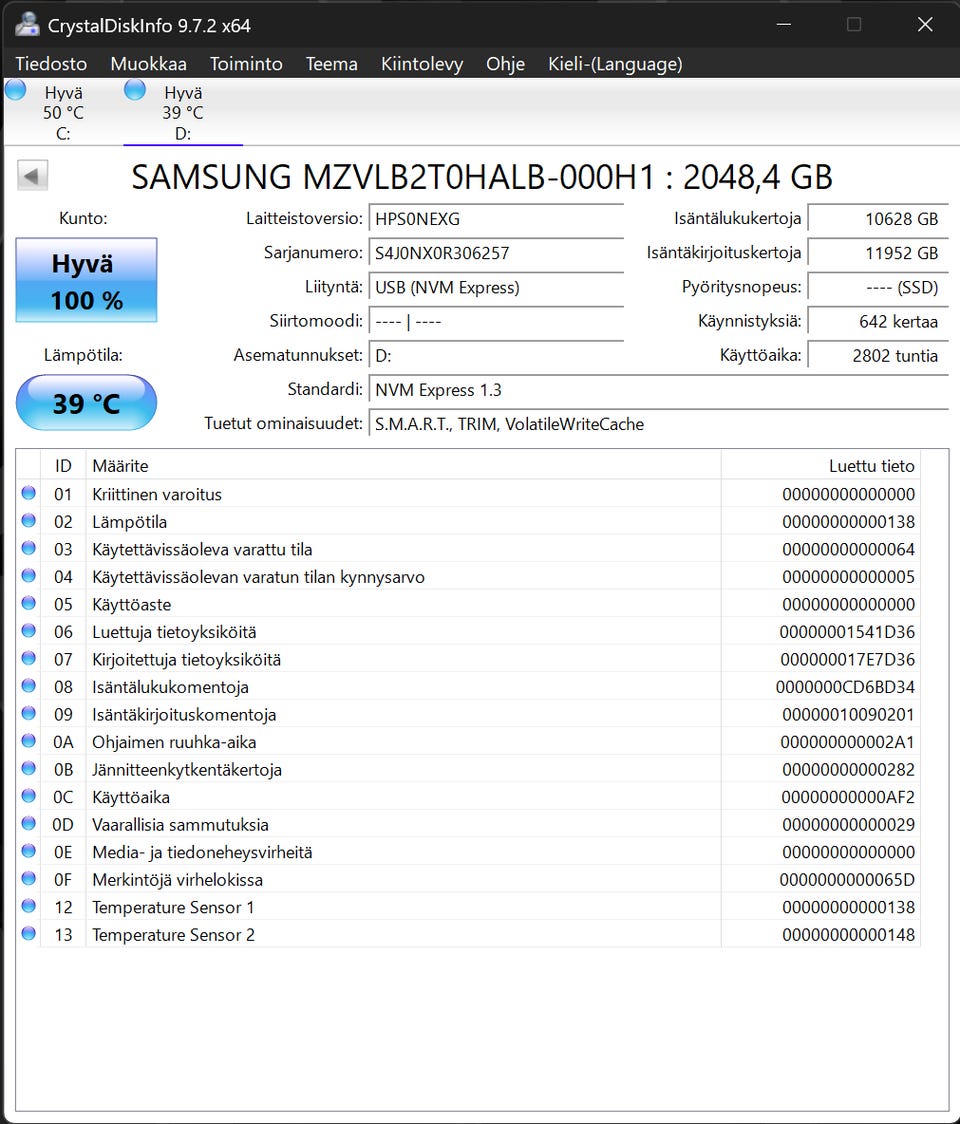
Task: Click the status dot for Käyttöaste row
Action: pos(29,603)
